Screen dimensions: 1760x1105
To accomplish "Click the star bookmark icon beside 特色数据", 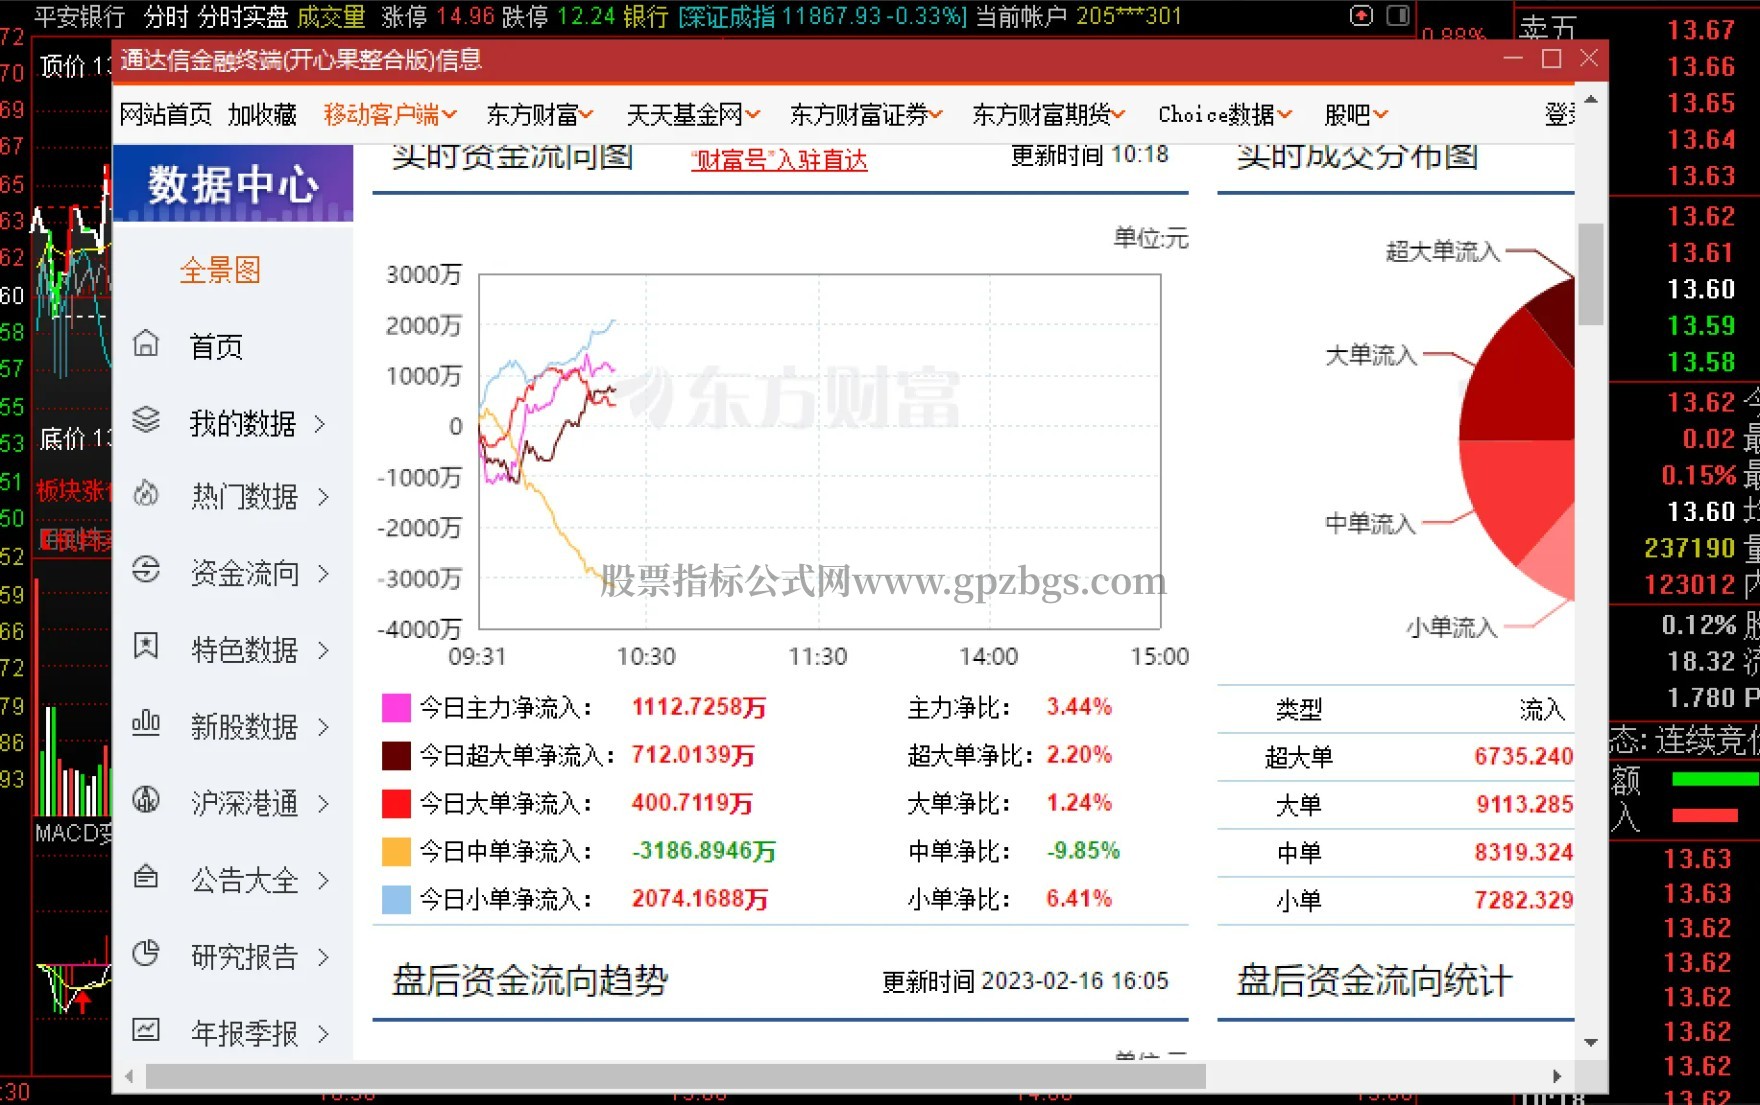I will pos(146,647).
